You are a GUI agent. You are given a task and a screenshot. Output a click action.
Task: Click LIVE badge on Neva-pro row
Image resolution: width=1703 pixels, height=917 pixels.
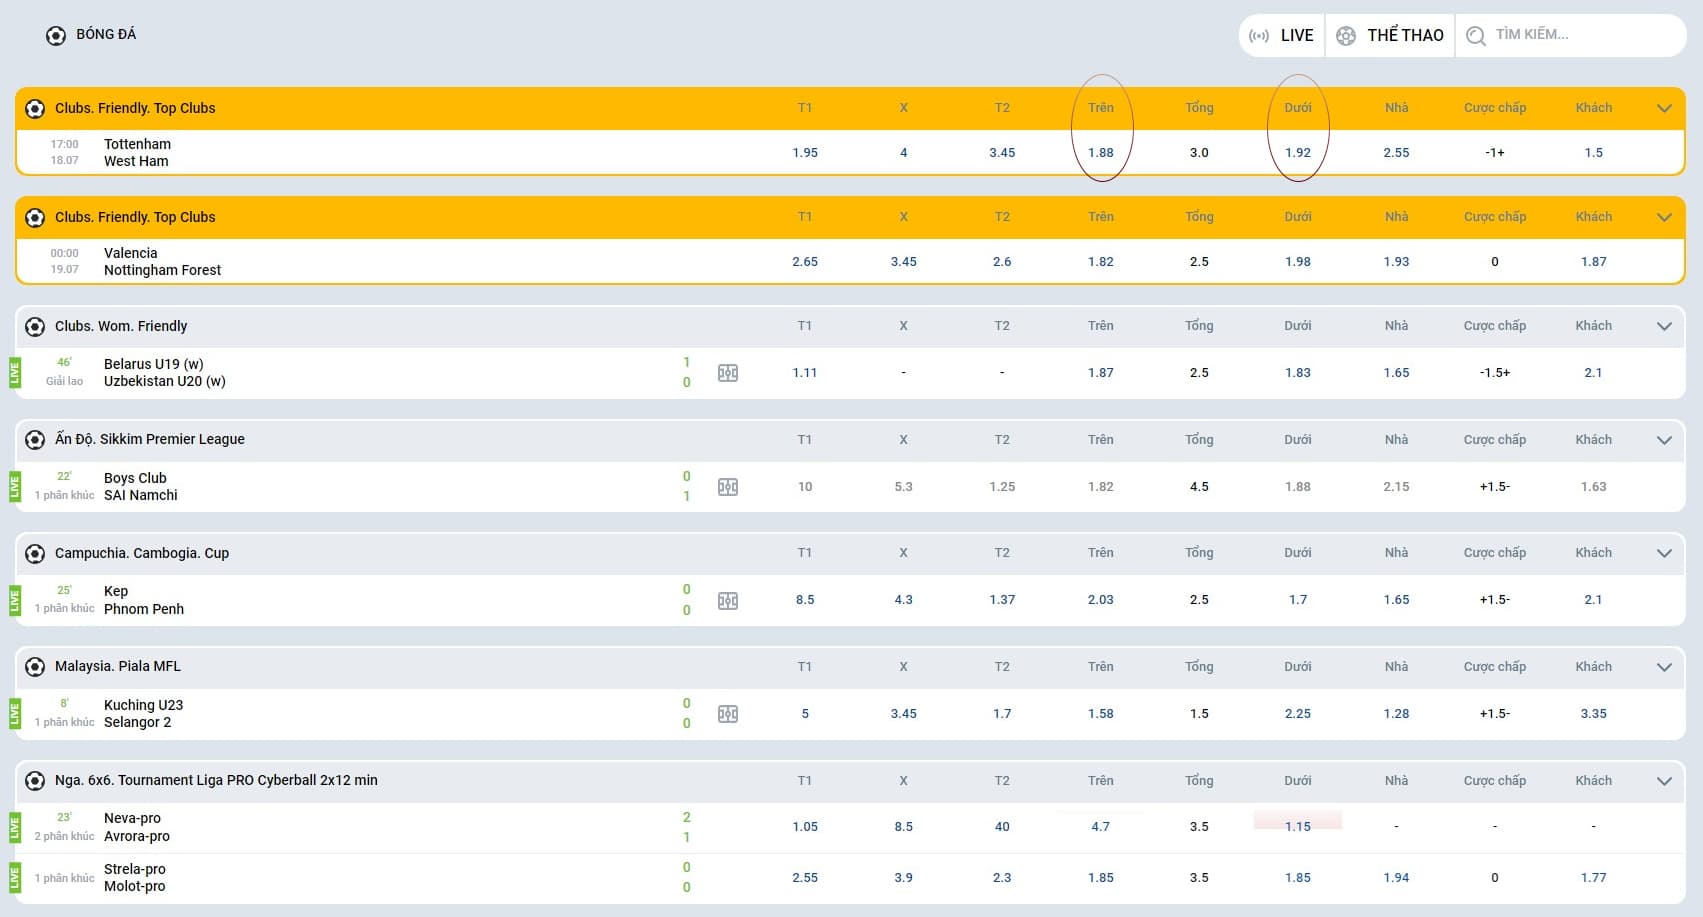(14, 827)
